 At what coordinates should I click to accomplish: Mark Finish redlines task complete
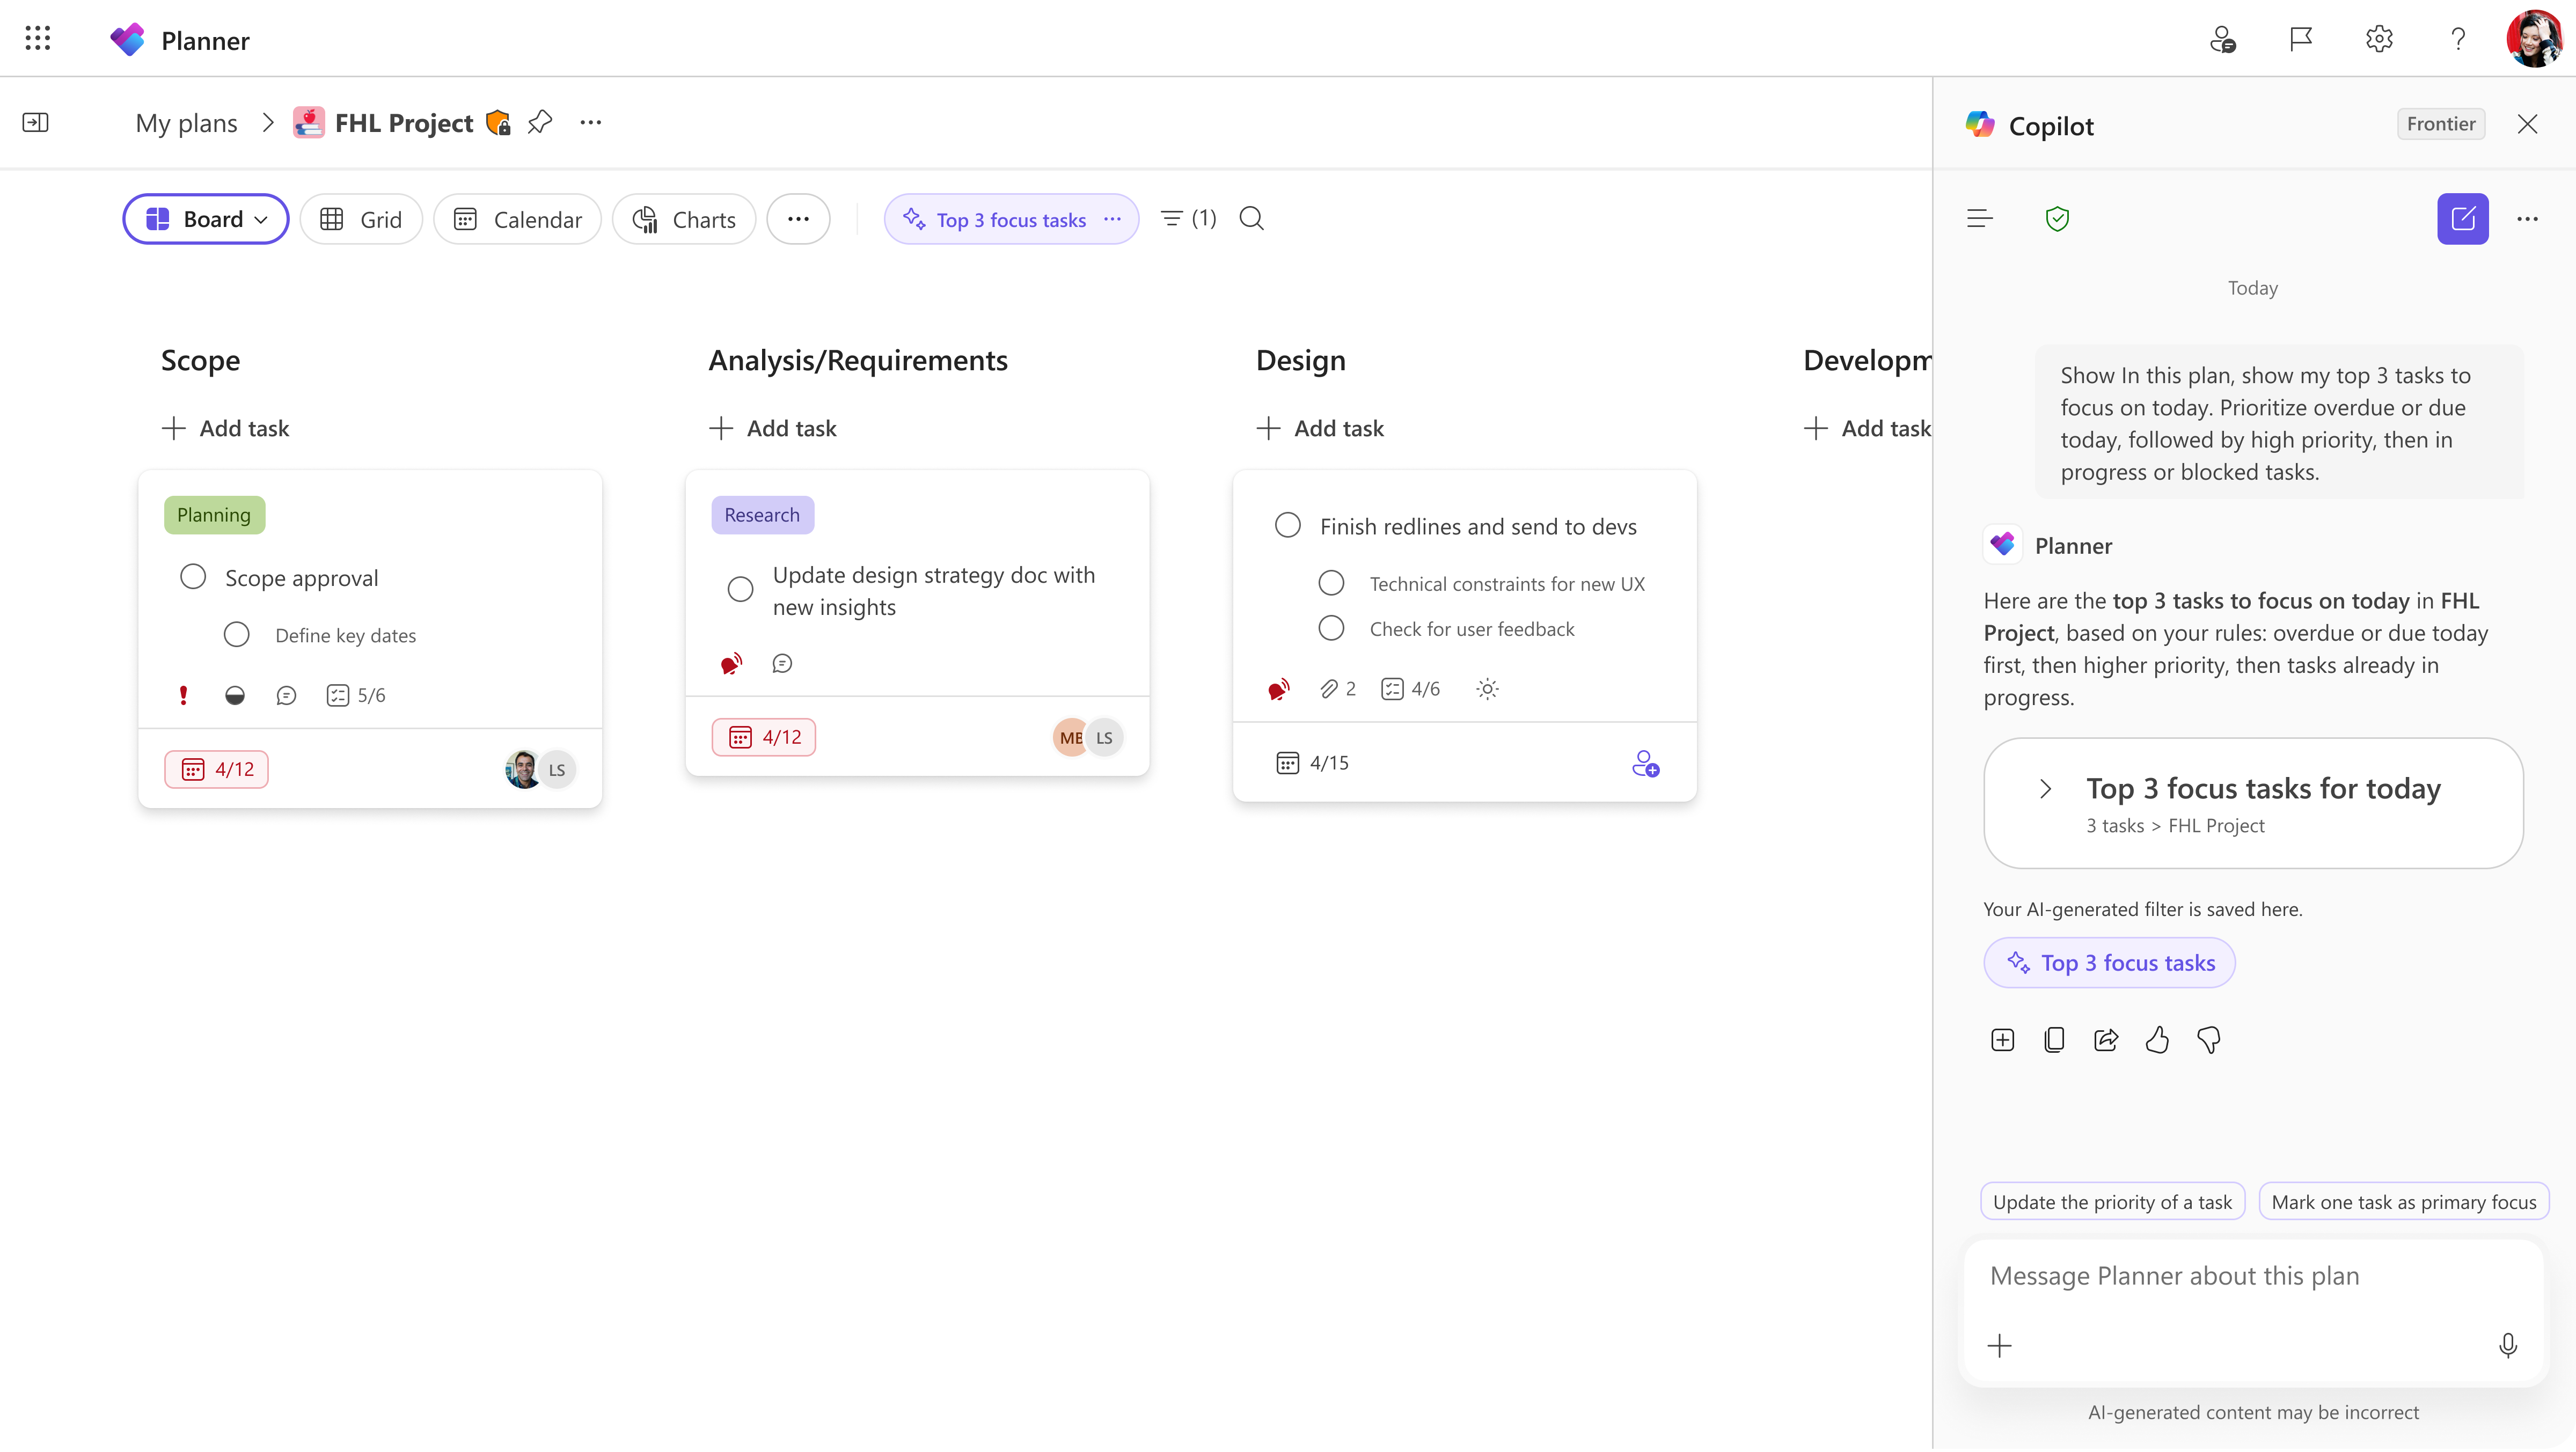pyautogui.click(x=1288, y=526)
